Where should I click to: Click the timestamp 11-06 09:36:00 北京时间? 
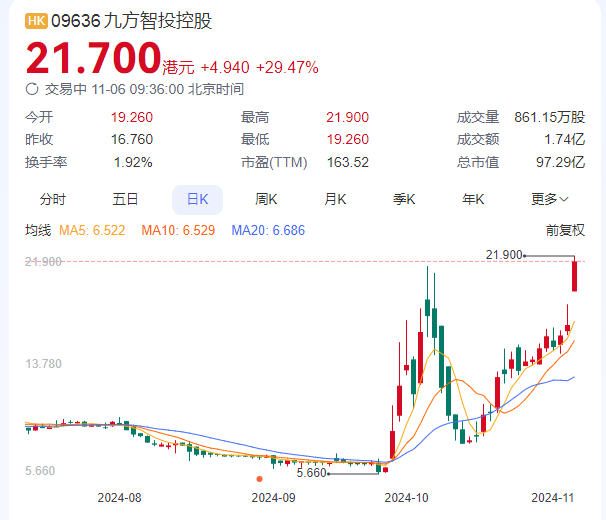(x=168, y=89)
